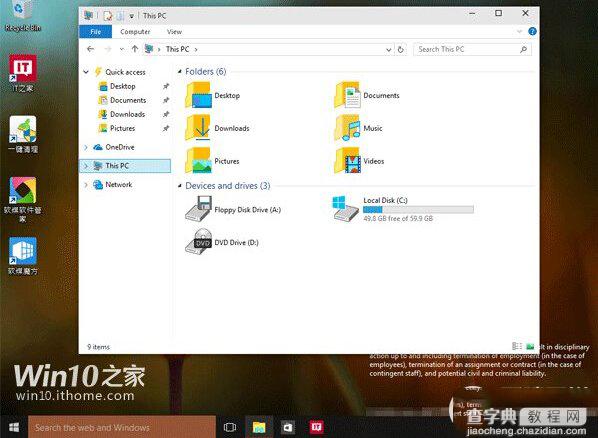The width and height of the screenshot is (598, 438).
Task: Open the IT之家 desktop shortcut
Action: (23, 73)
